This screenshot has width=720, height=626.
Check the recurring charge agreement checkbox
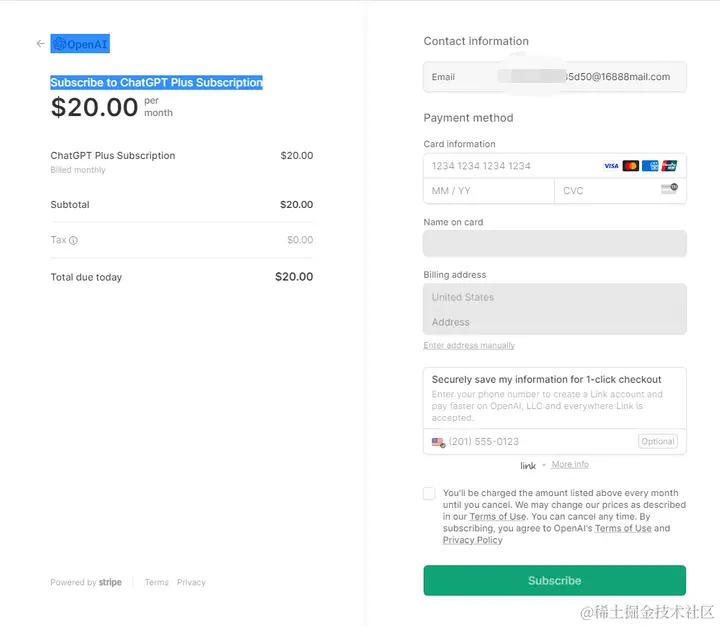pyautogui.click(x=429, y=494)
